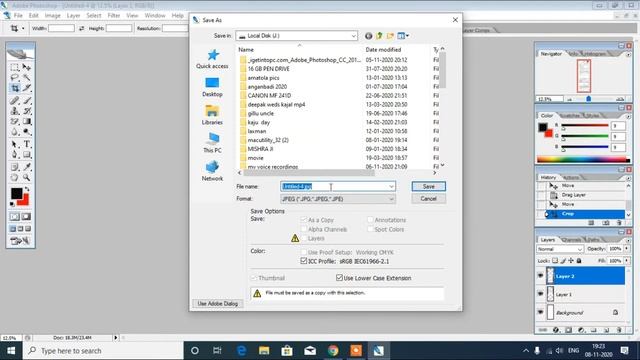The width and height of the screenshot is (640, 360).
Task: Select the Gradient tool
Action: (x=27, y=122)
